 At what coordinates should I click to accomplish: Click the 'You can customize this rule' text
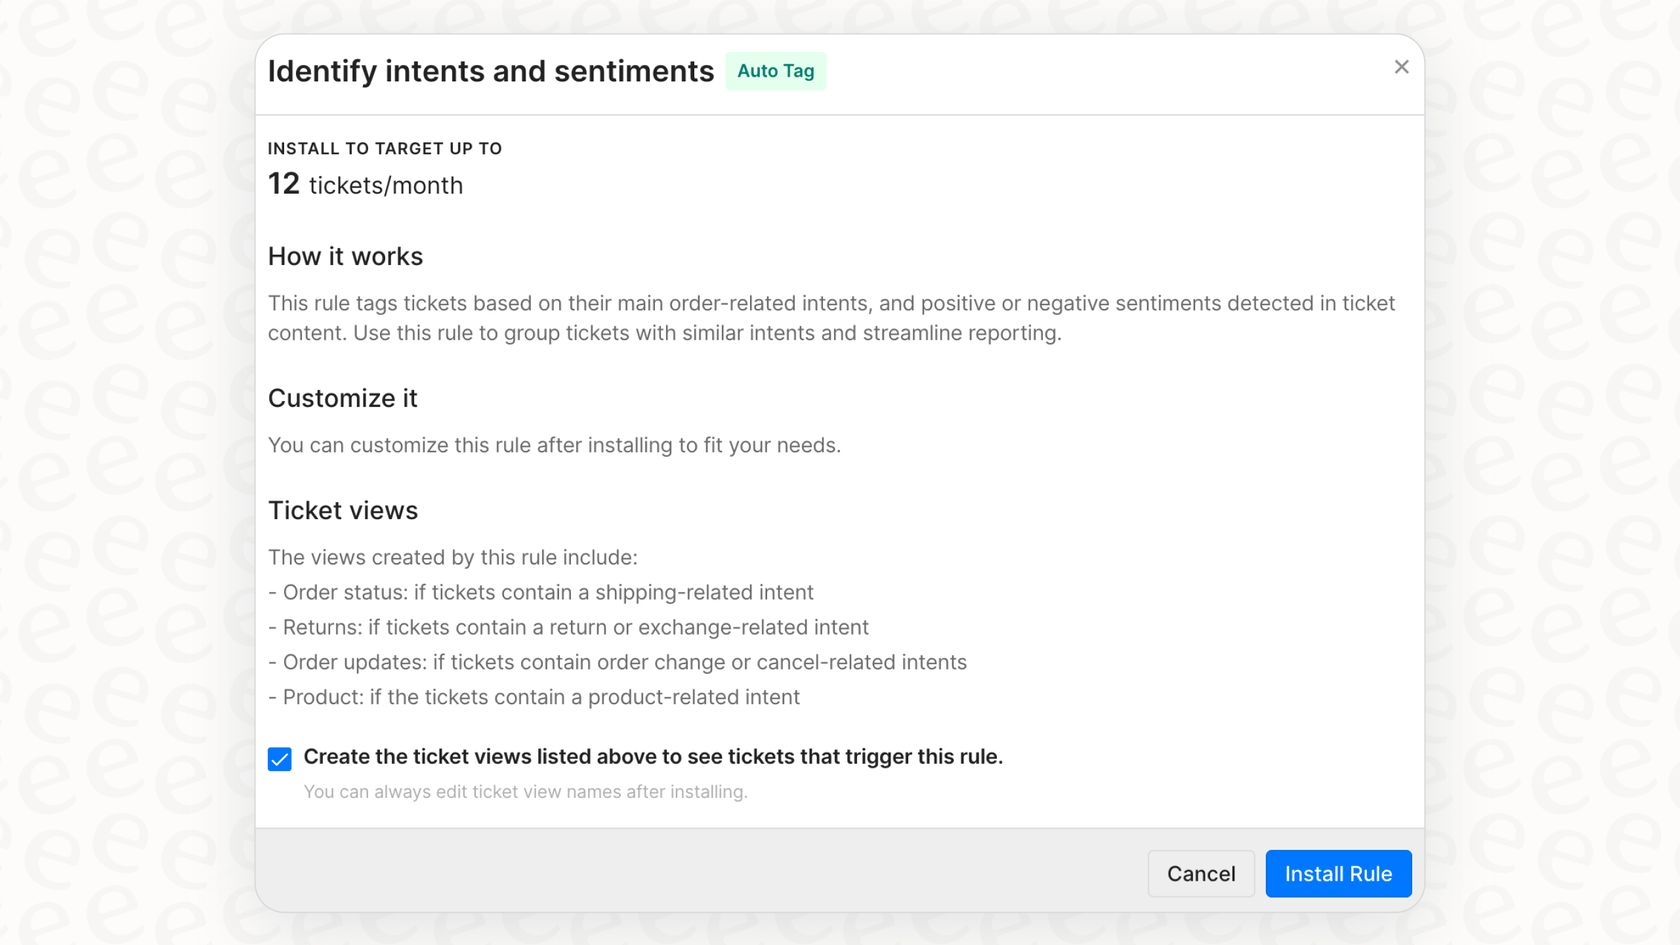[554, 445]
